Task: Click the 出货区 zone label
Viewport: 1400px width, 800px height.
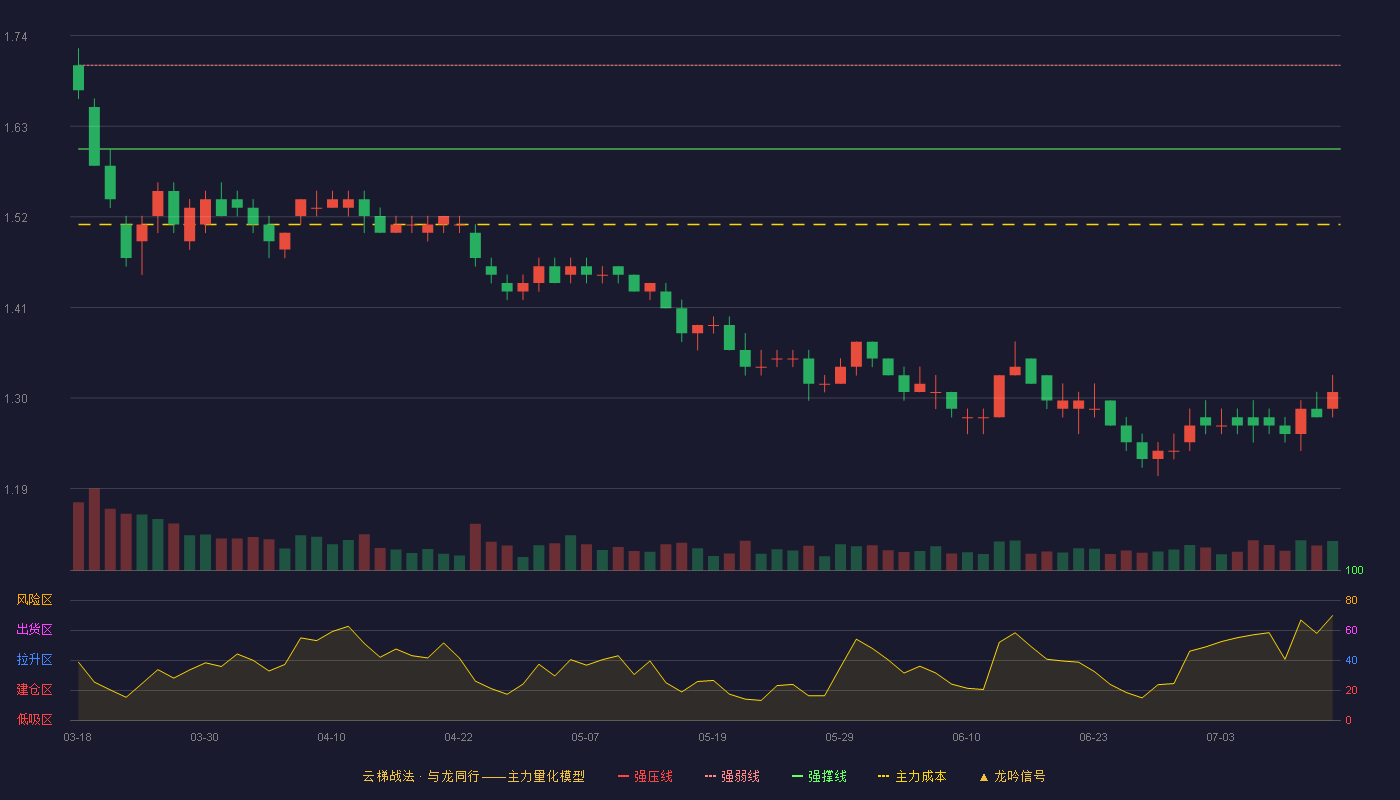Action: tap(35, 630)
